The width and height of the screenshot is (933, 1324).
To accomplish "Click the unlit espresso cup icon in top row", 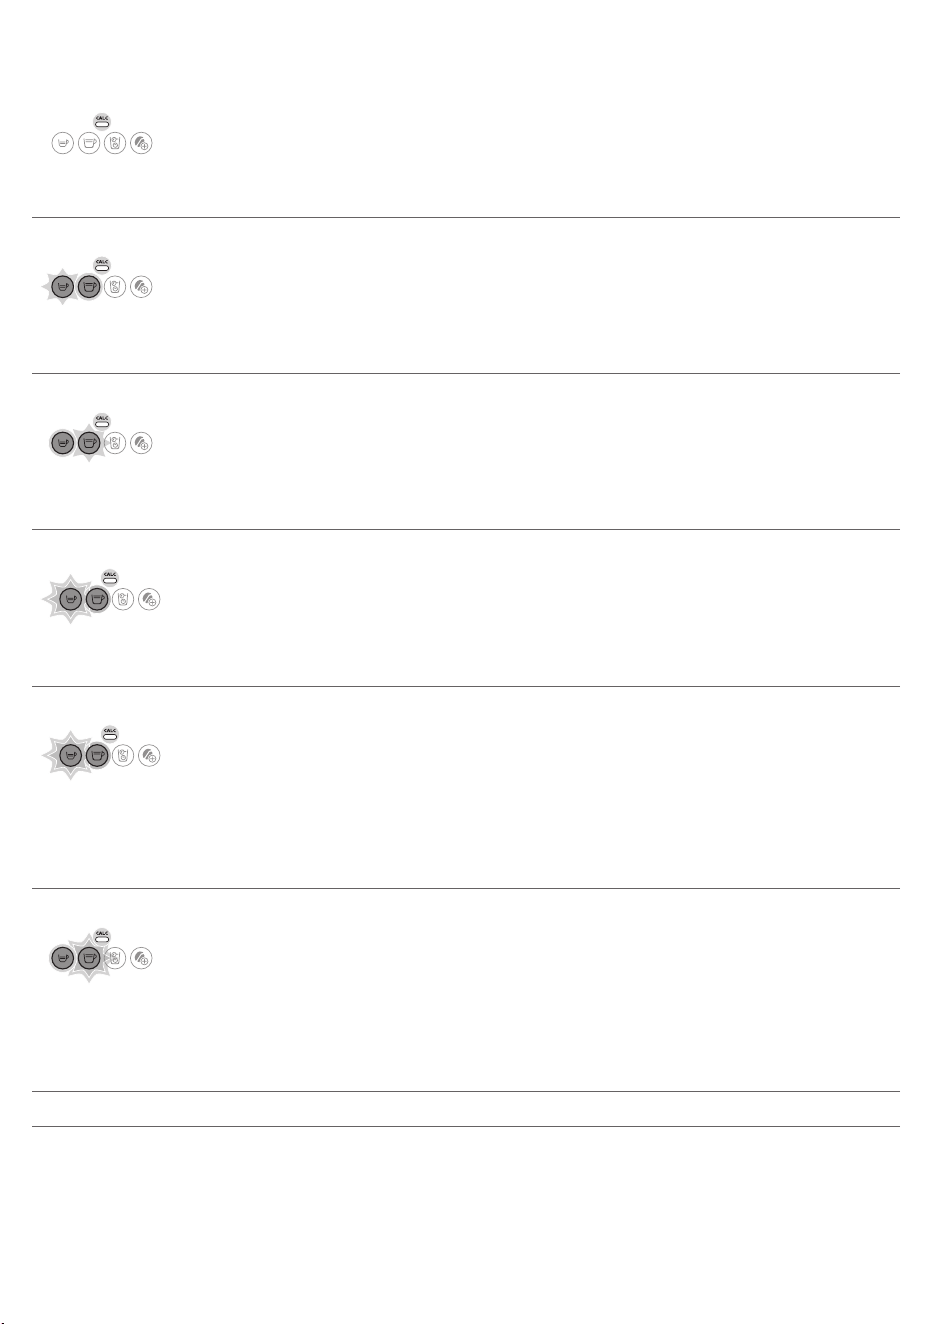I will tap(63, 144).
